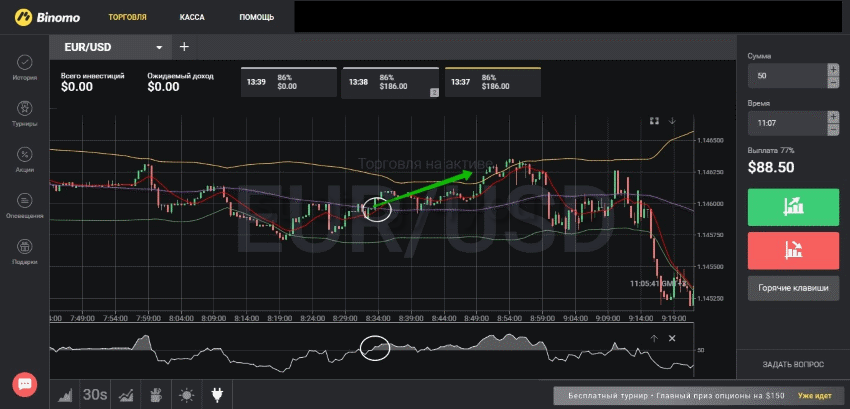The height and width of the screenshot is (409, 850).
Task: Expand the EUR/USD asset dropdown
Action: [x=159, y=47]
